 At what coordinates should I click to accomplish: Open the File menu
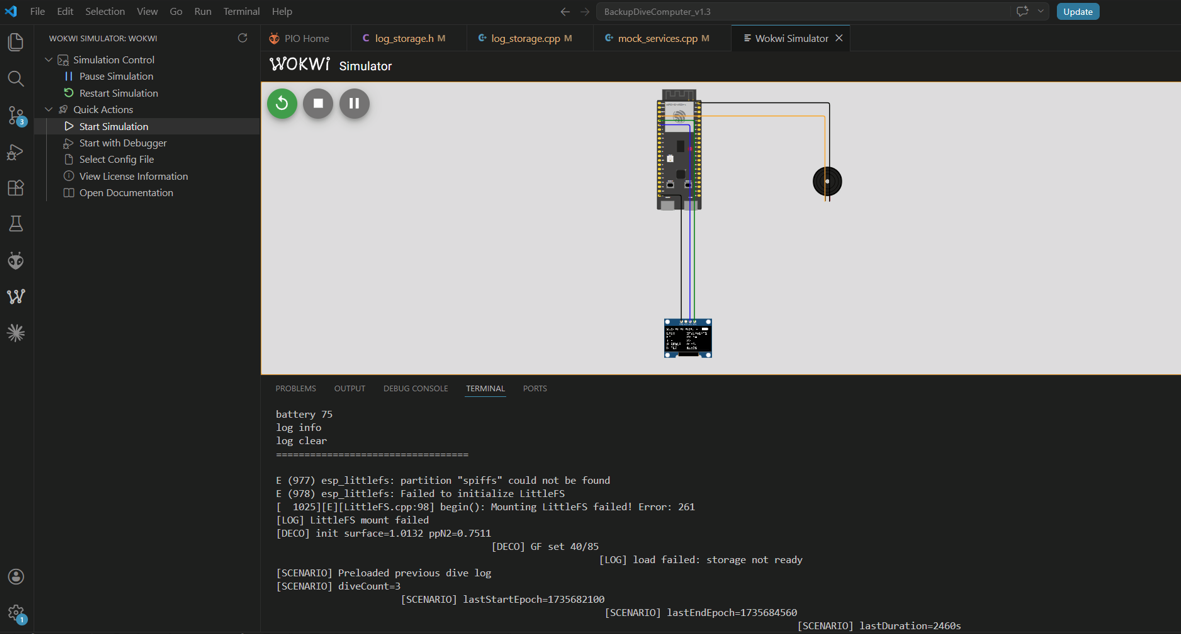click(x=37, y=11)
